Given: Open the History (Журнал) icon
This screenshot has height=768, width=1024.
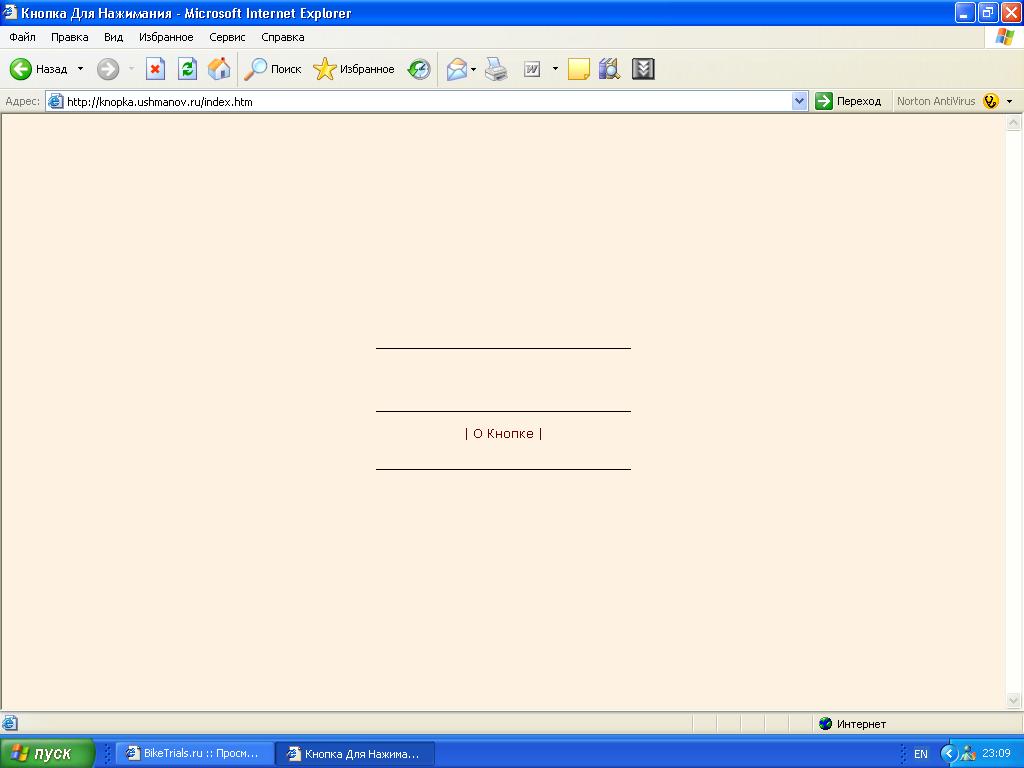Looking at the screenshot, I should click(x=419, y=69).
